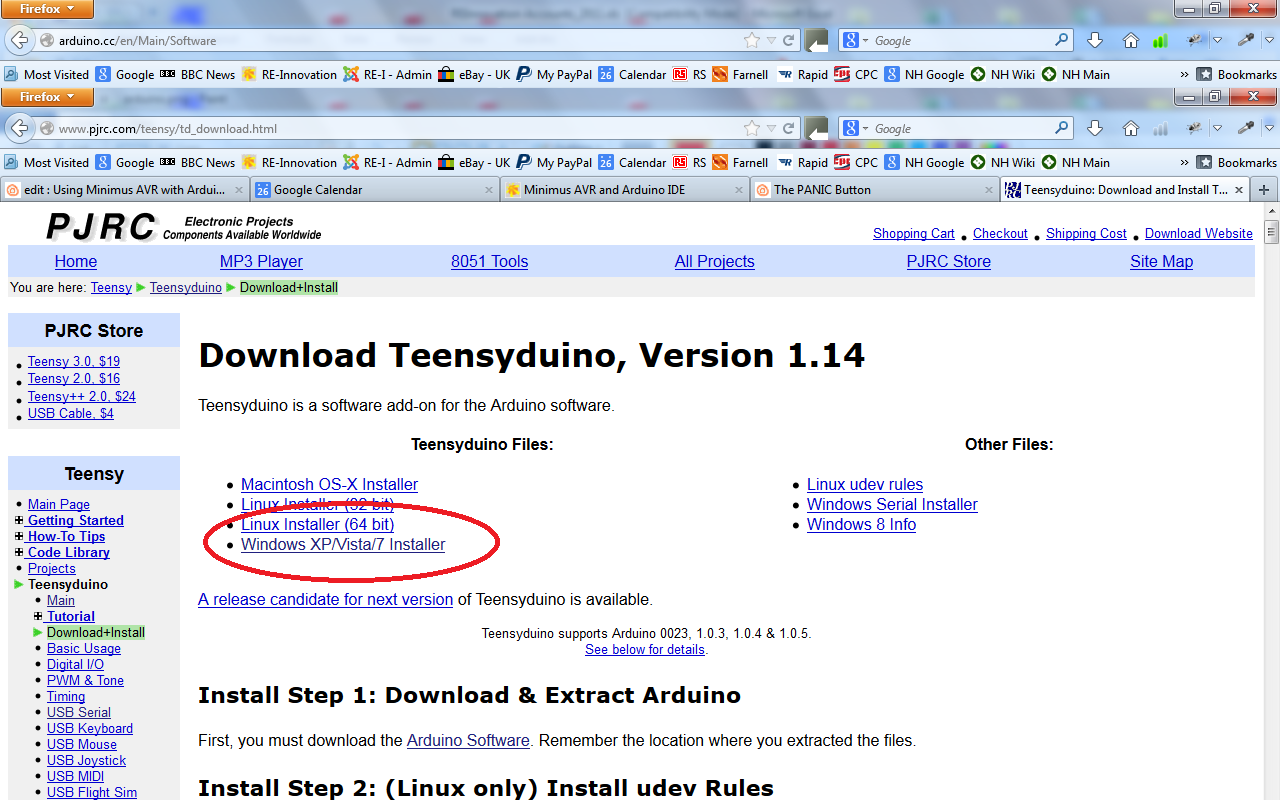Viewport: 1280px width, 800px height.
Task: Switch to The PANIC Button tab
Action: [873, 190]
